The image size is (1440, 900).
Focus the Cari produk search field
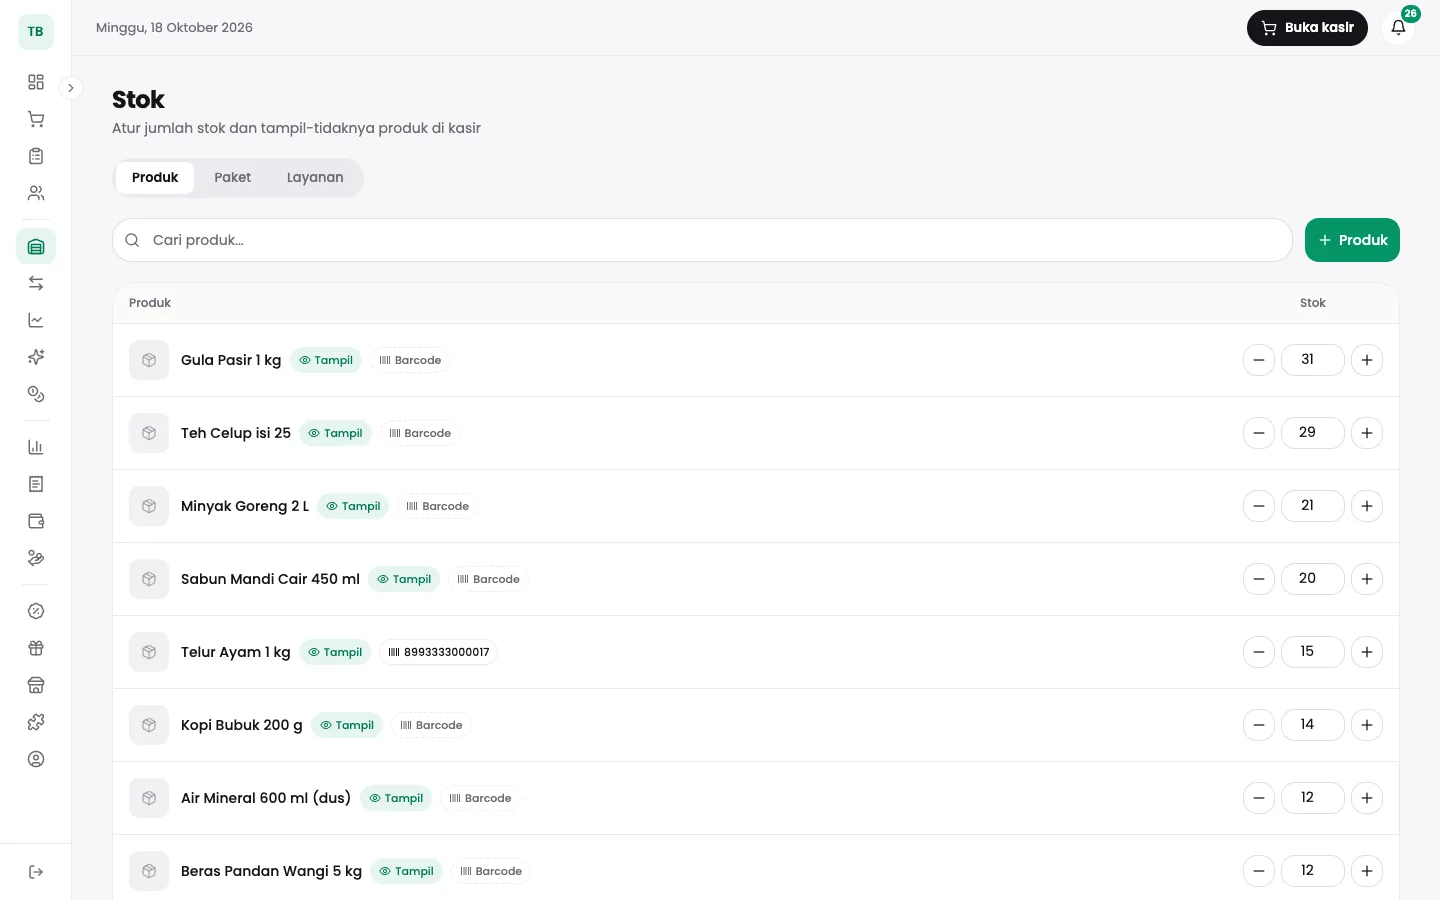point(702,240)
